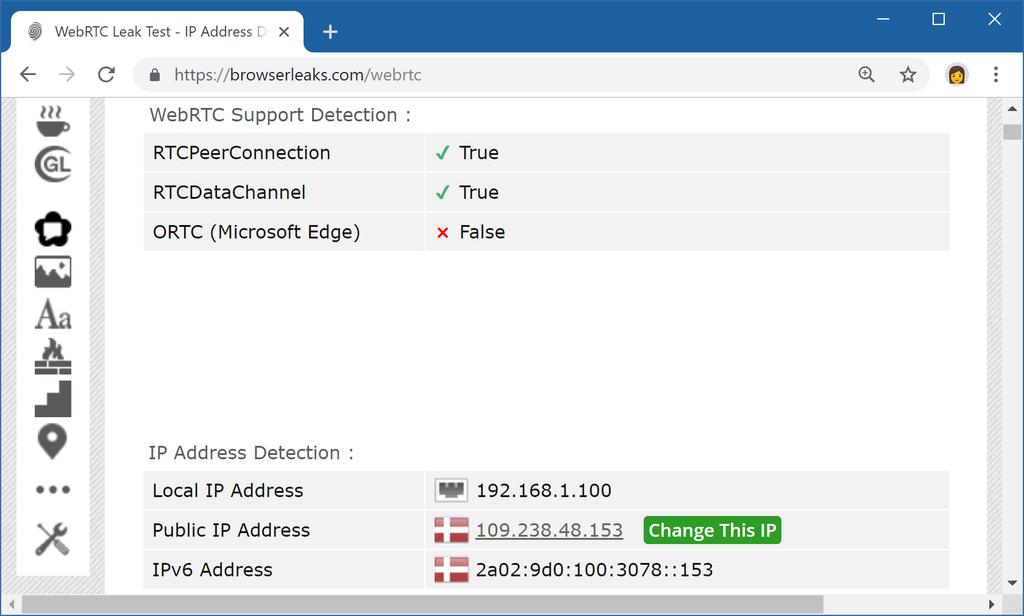Open the Chrome three-dot menu
This screenshot has width=1024, height=616.
coord(996,74)
